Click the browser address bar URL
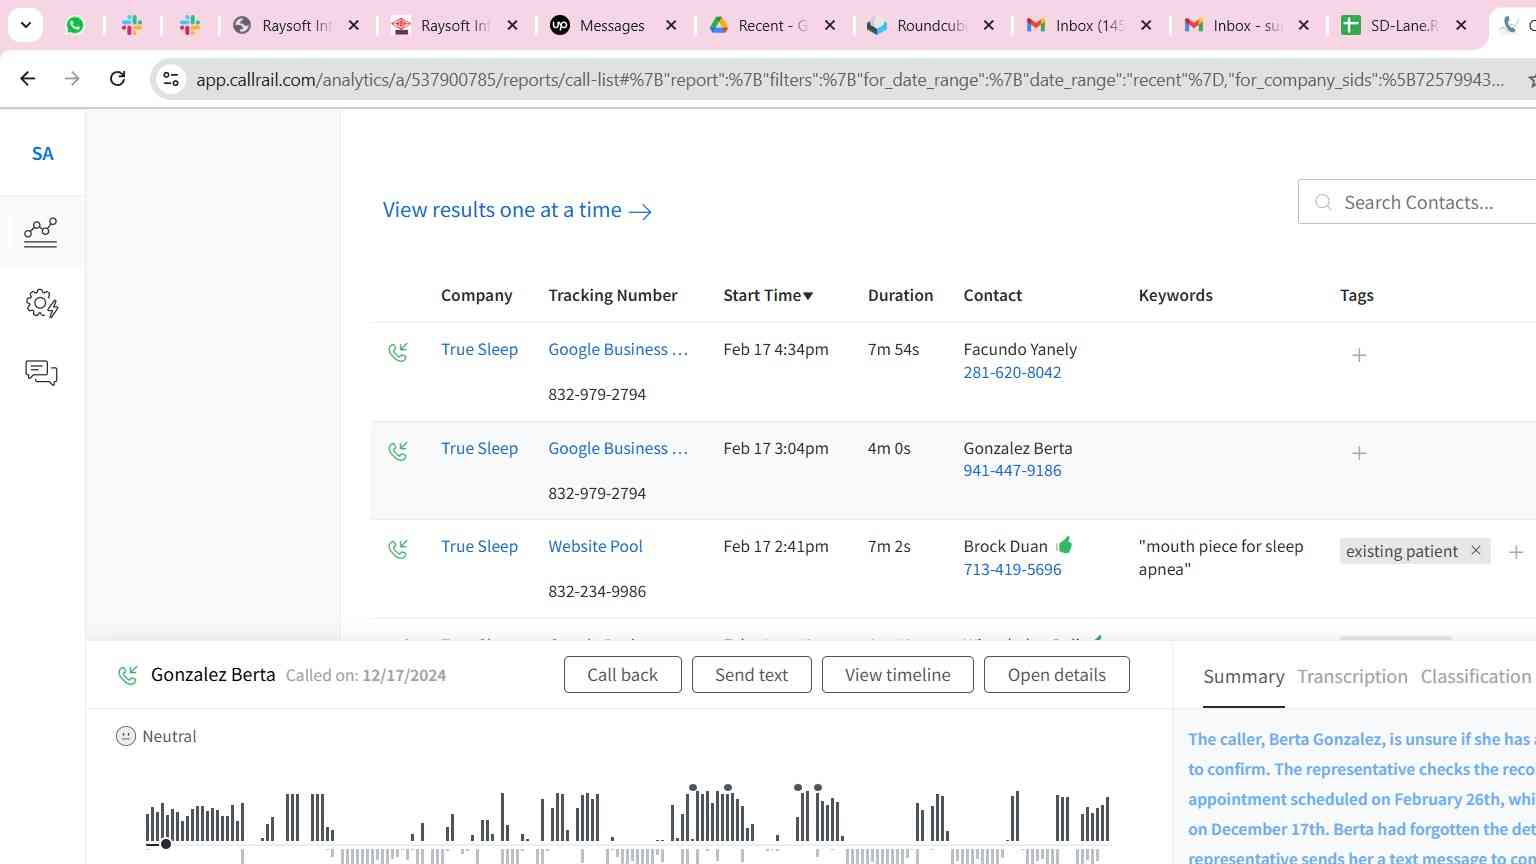Viewport: 1536px width, 864px height. tap(849, 79)
